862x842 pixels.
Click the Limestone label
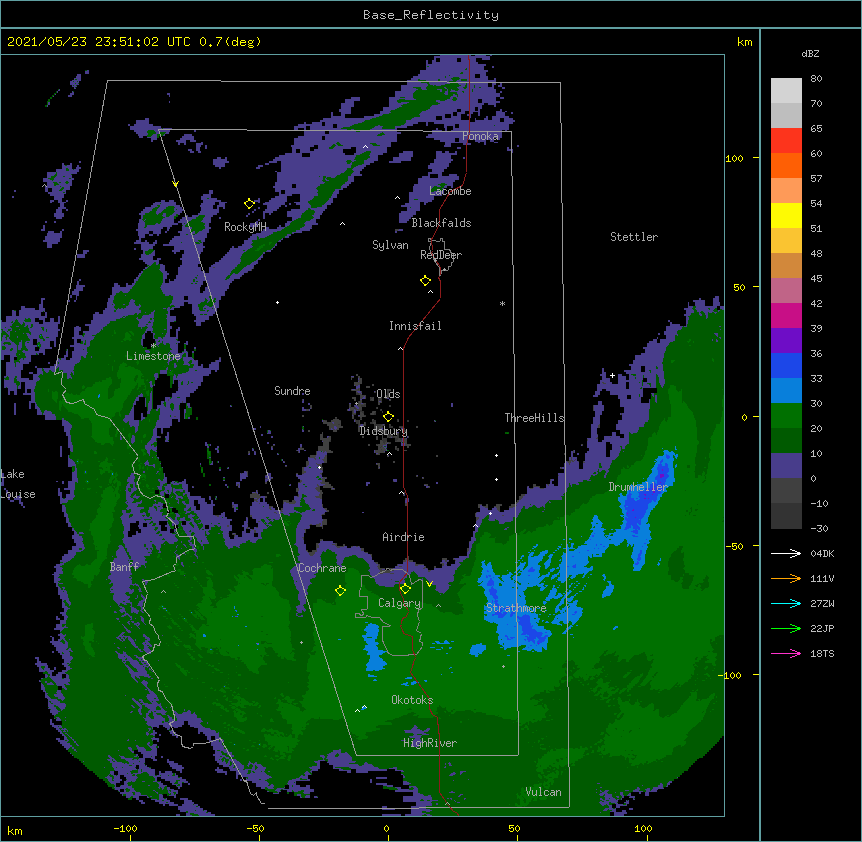pos(153,356)
